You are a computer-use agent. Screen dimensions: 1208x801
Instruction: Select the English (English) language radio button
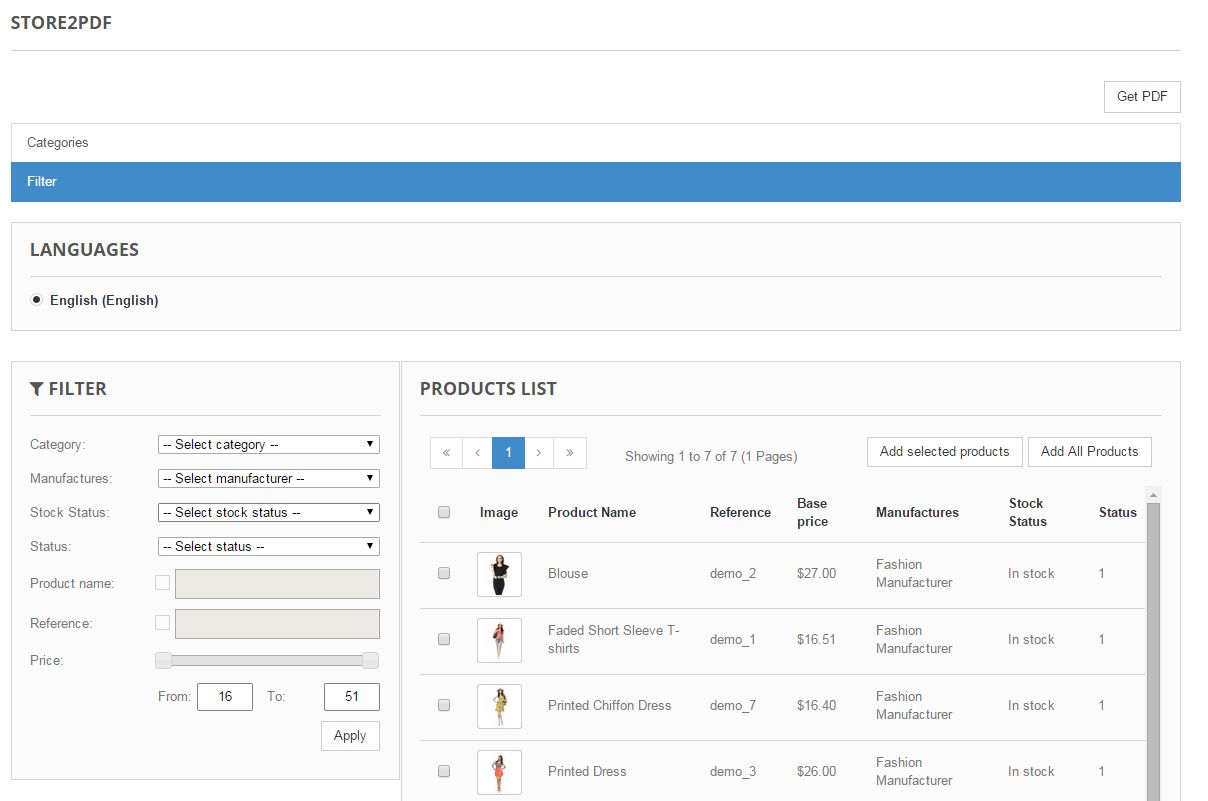coord(37,299)
